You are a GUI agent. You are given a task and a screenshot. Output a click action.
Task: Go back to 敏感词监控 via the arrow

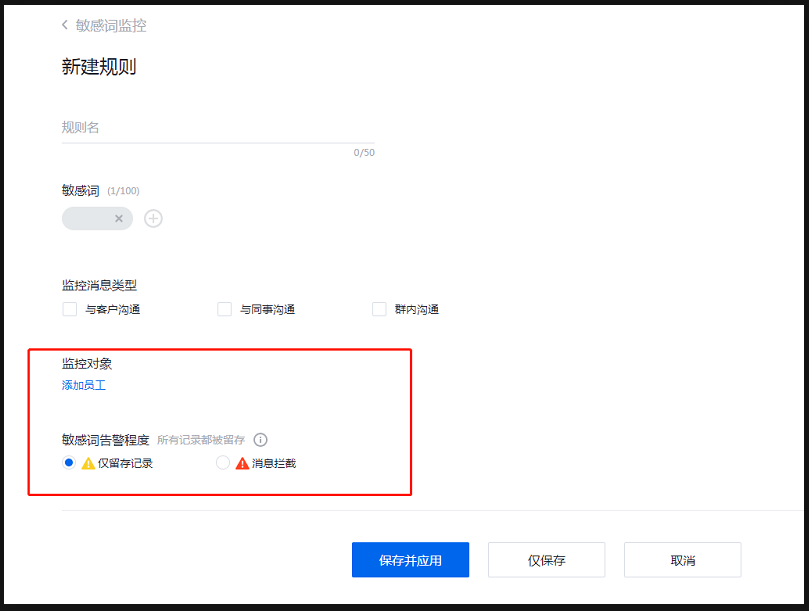[65, 25]
